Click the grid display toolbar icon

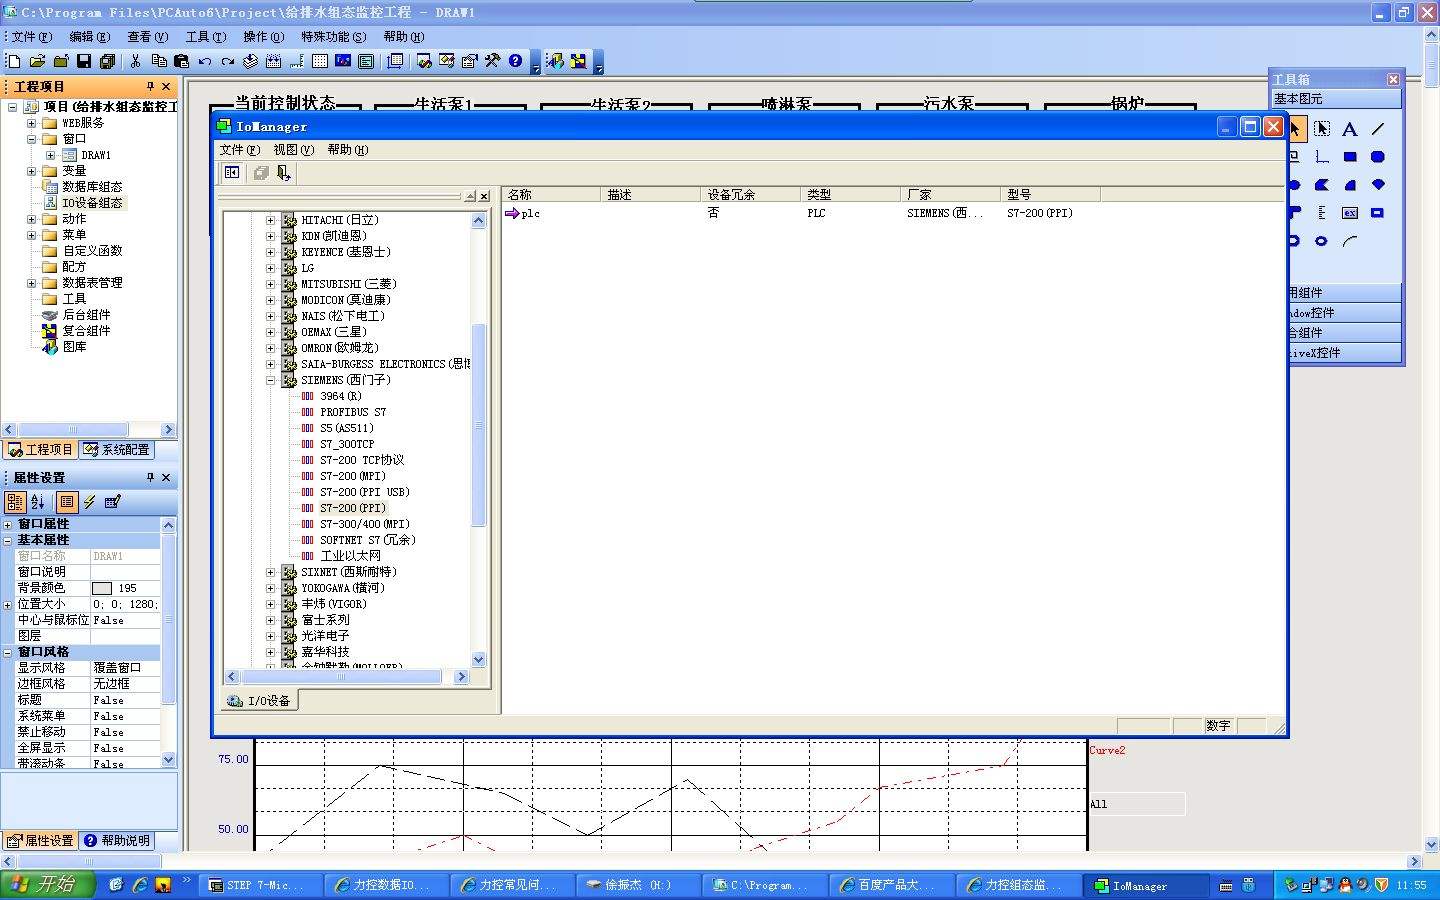click(320, 61)
